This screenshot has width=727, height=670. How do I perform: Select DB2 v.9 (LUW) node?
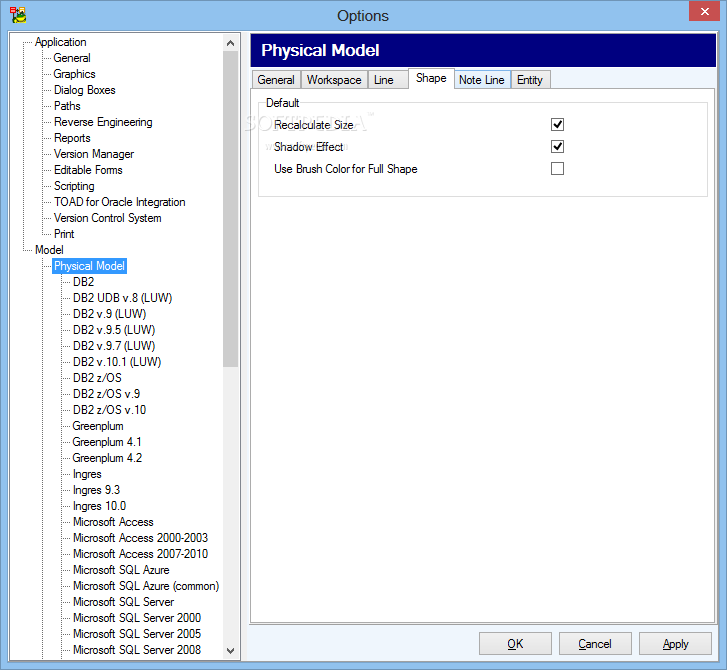109,314
